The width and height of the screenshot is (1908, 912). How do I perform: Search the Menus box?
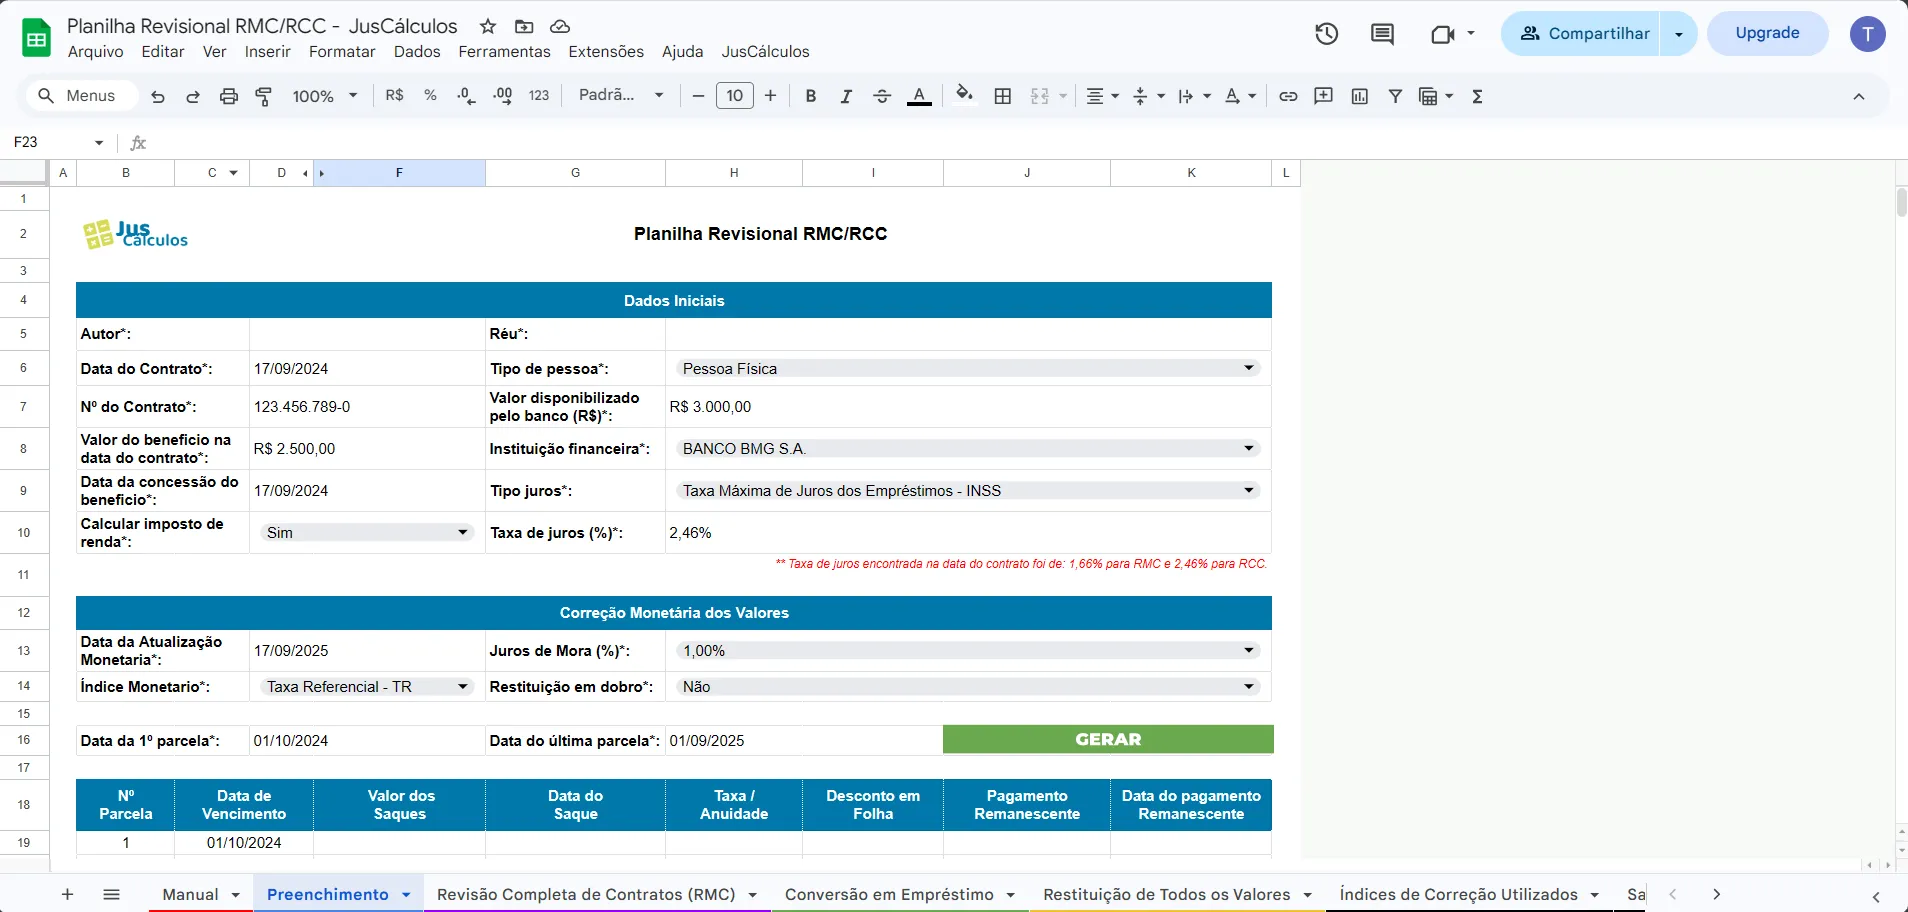point(82,96)
